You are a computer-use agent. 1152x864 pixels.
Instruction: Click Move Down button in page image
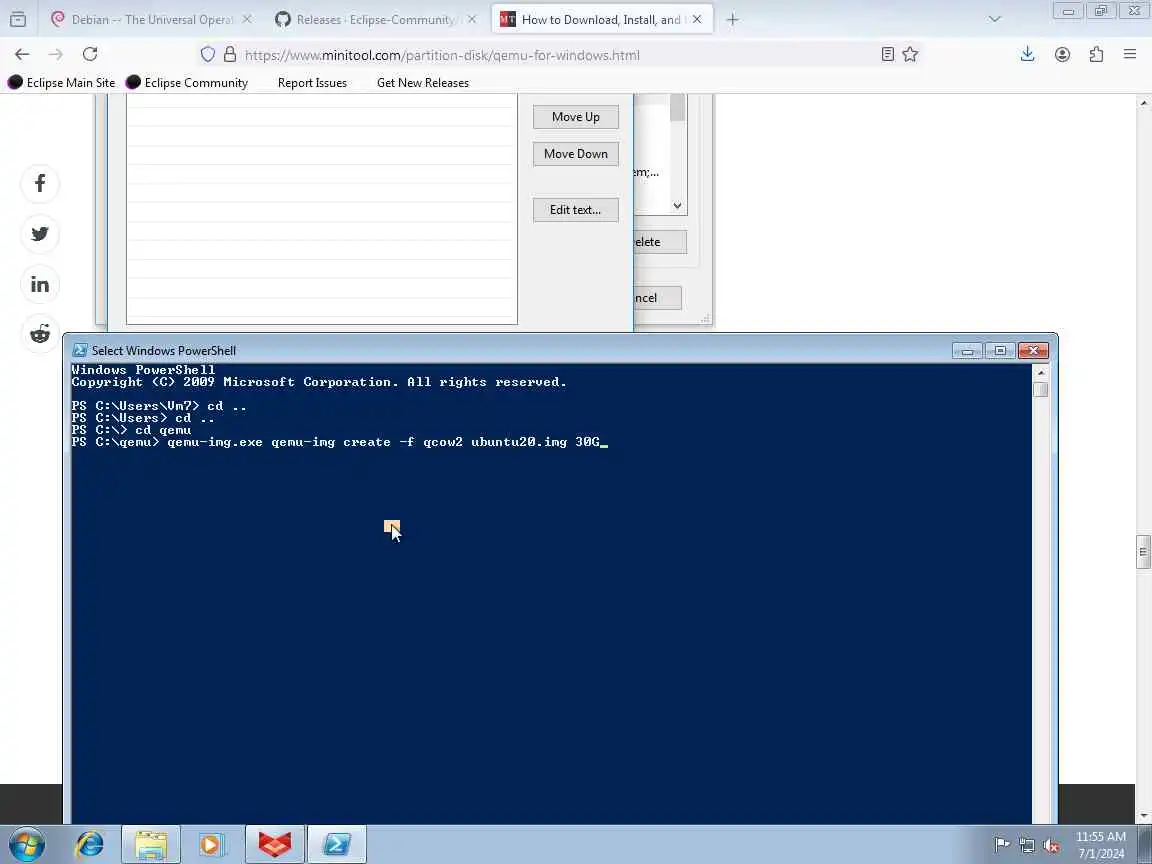coord(576,154)
